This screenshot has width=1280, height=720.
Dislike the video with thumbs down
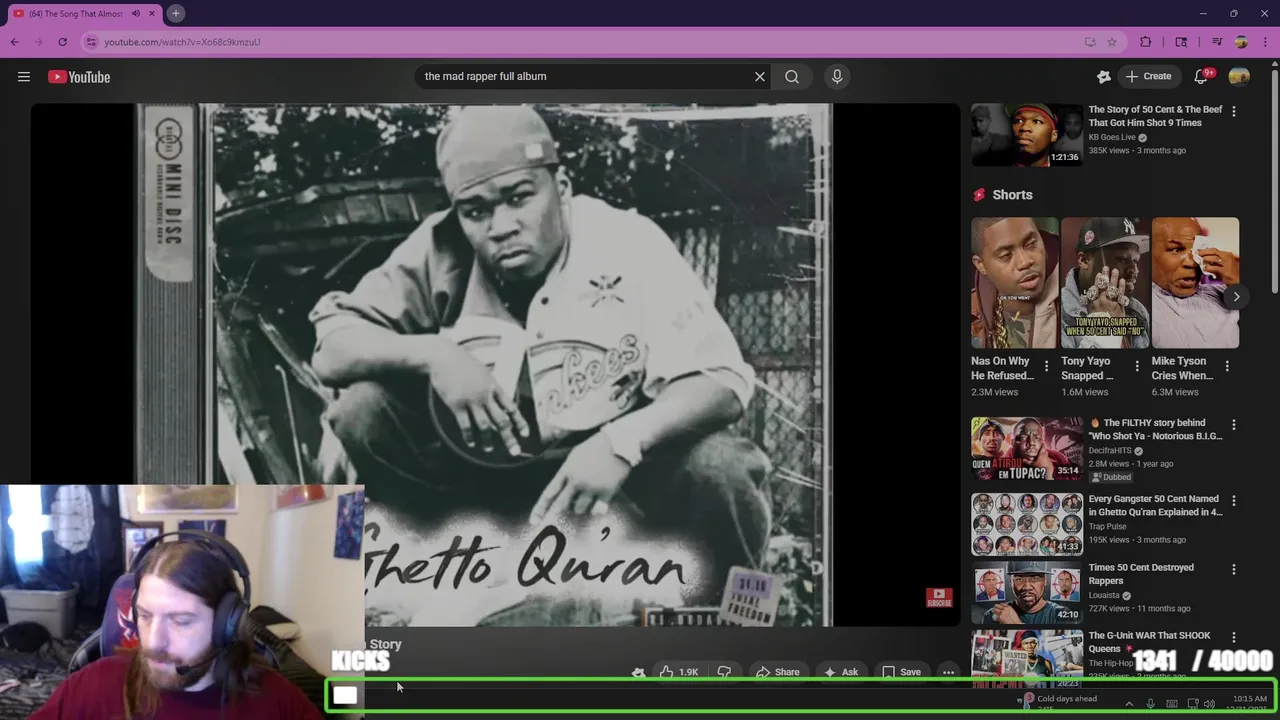tap(725, 672)
